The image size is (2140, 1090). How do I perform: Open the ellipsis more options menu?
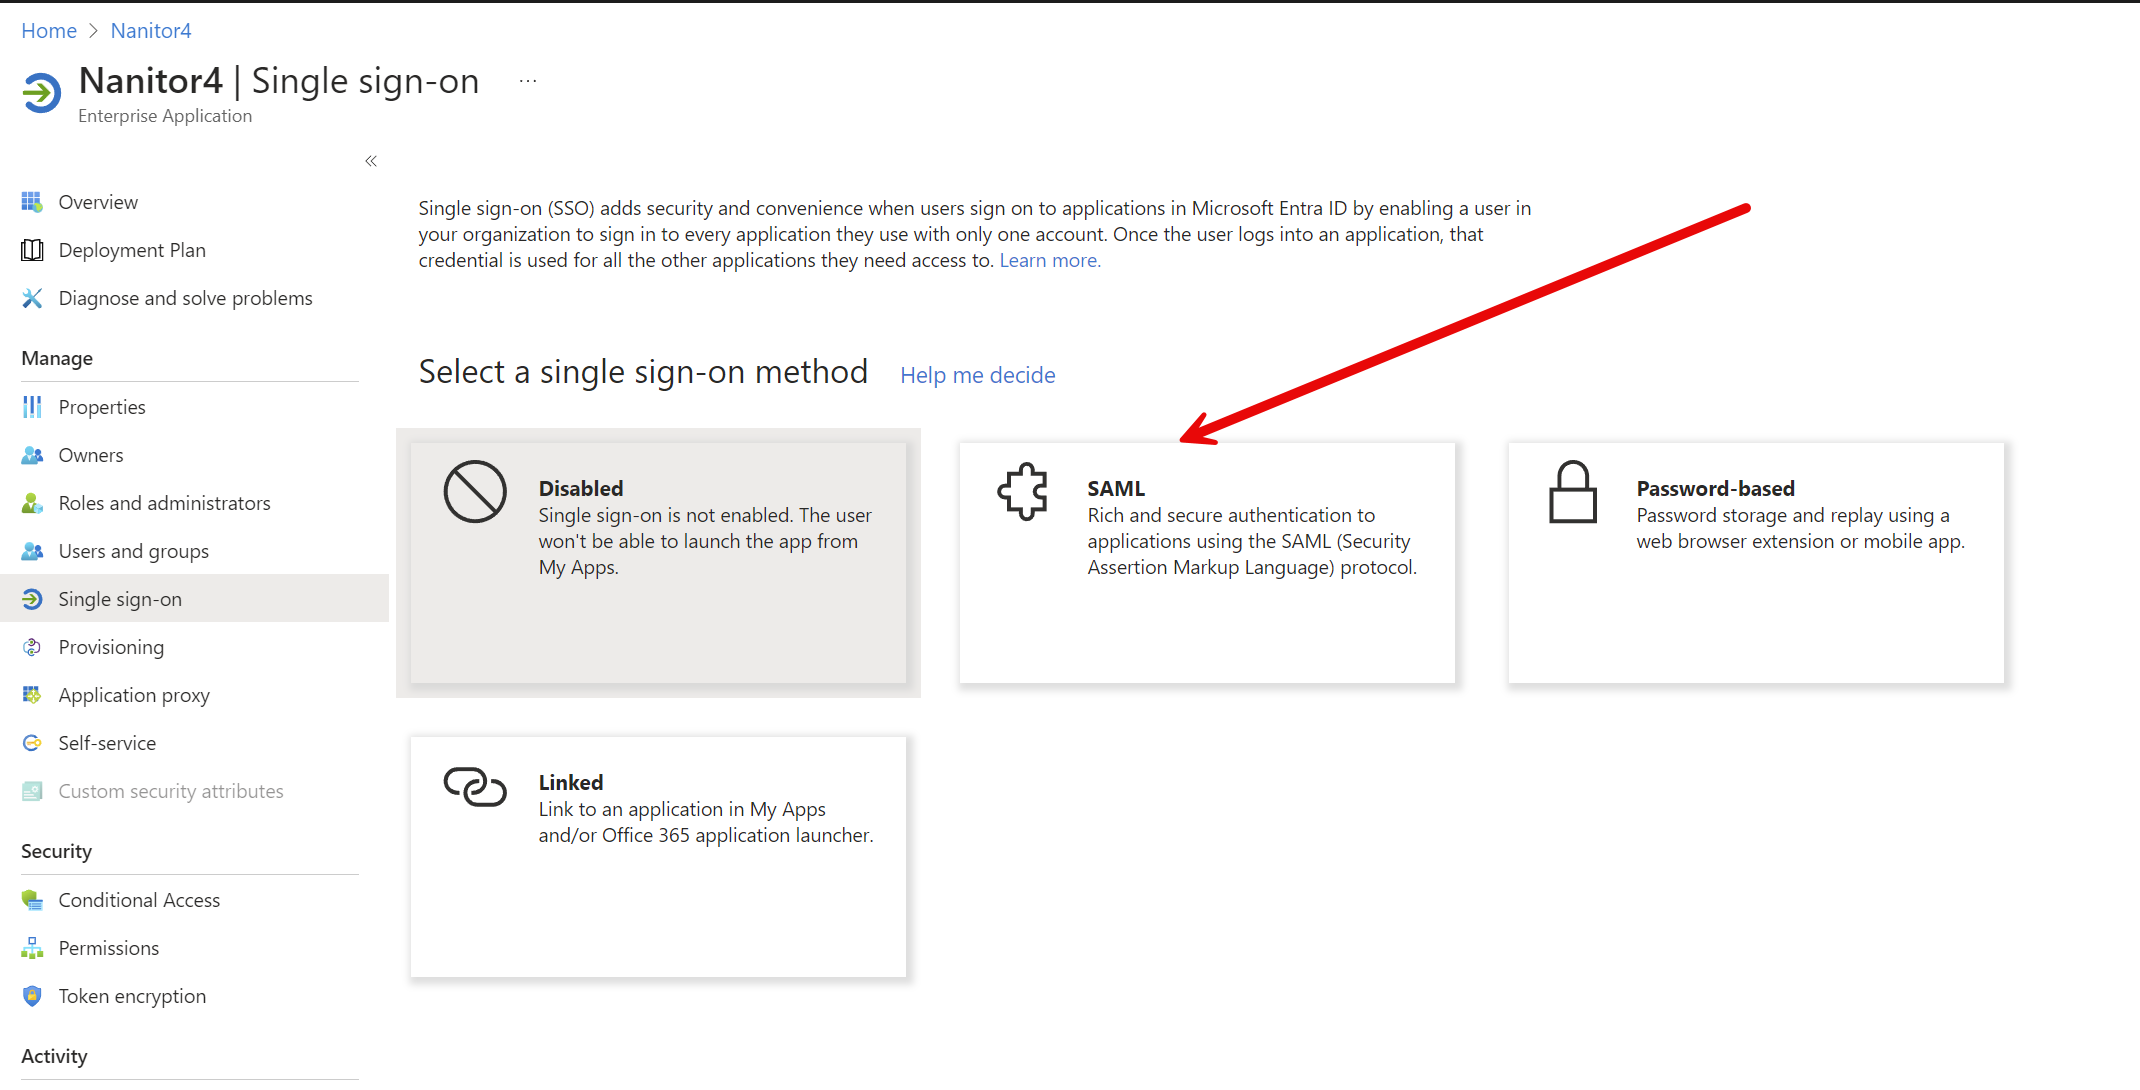[528, 81]
